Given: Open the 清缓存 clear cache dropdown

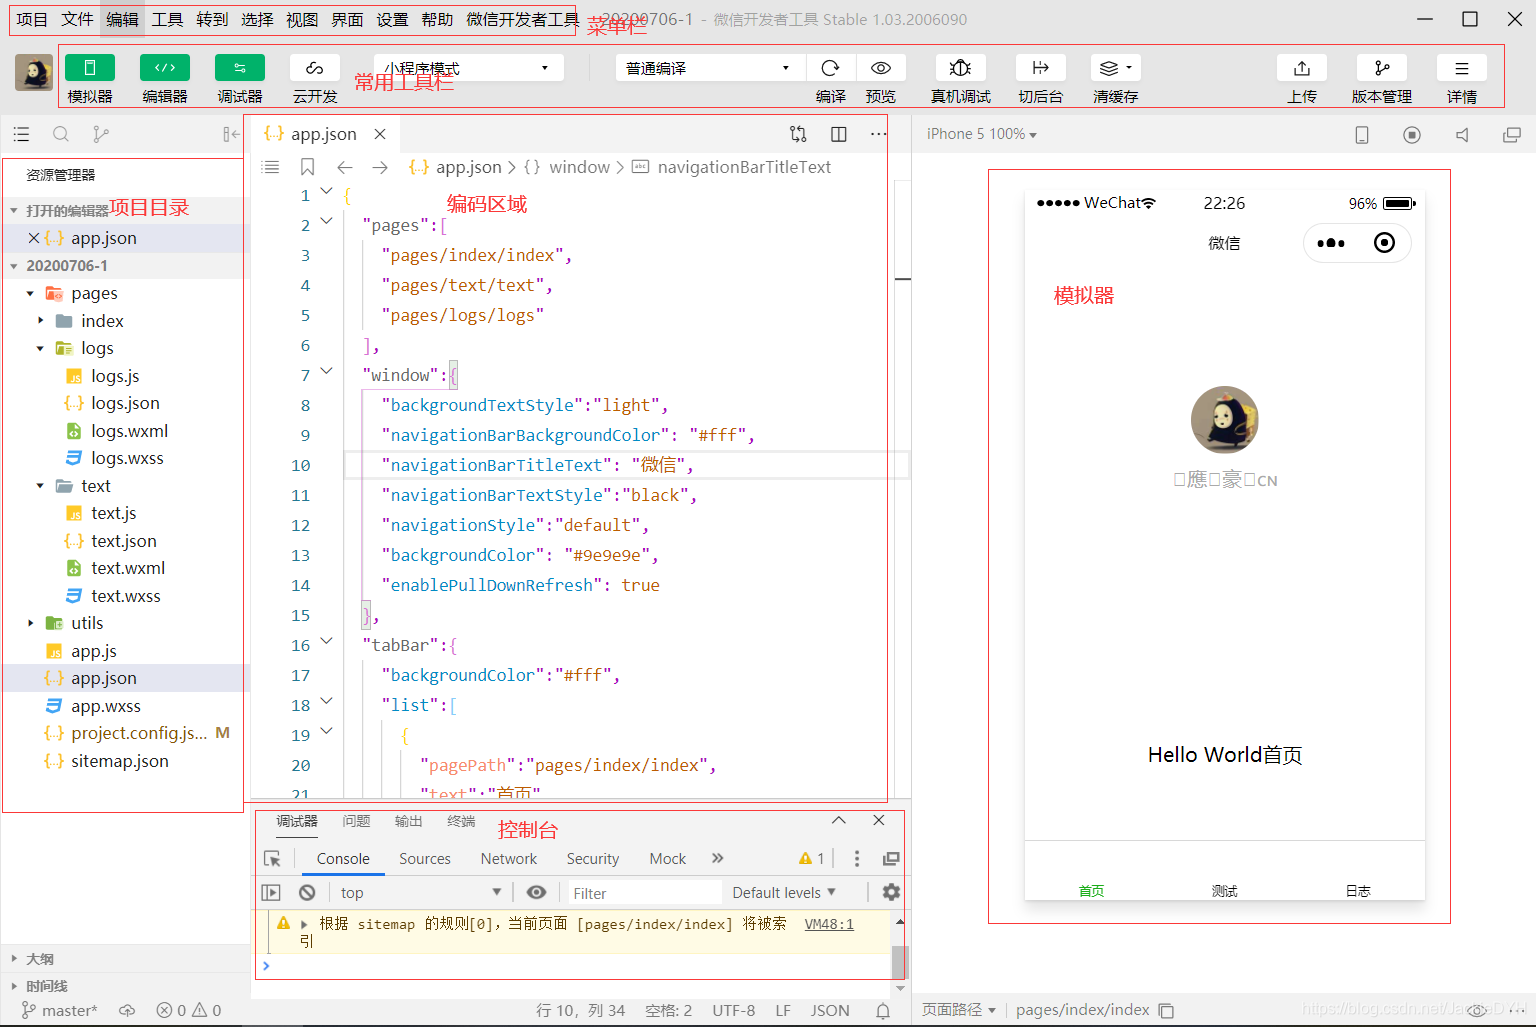Looking at the screenshot, I should [x=1116, y=68].
